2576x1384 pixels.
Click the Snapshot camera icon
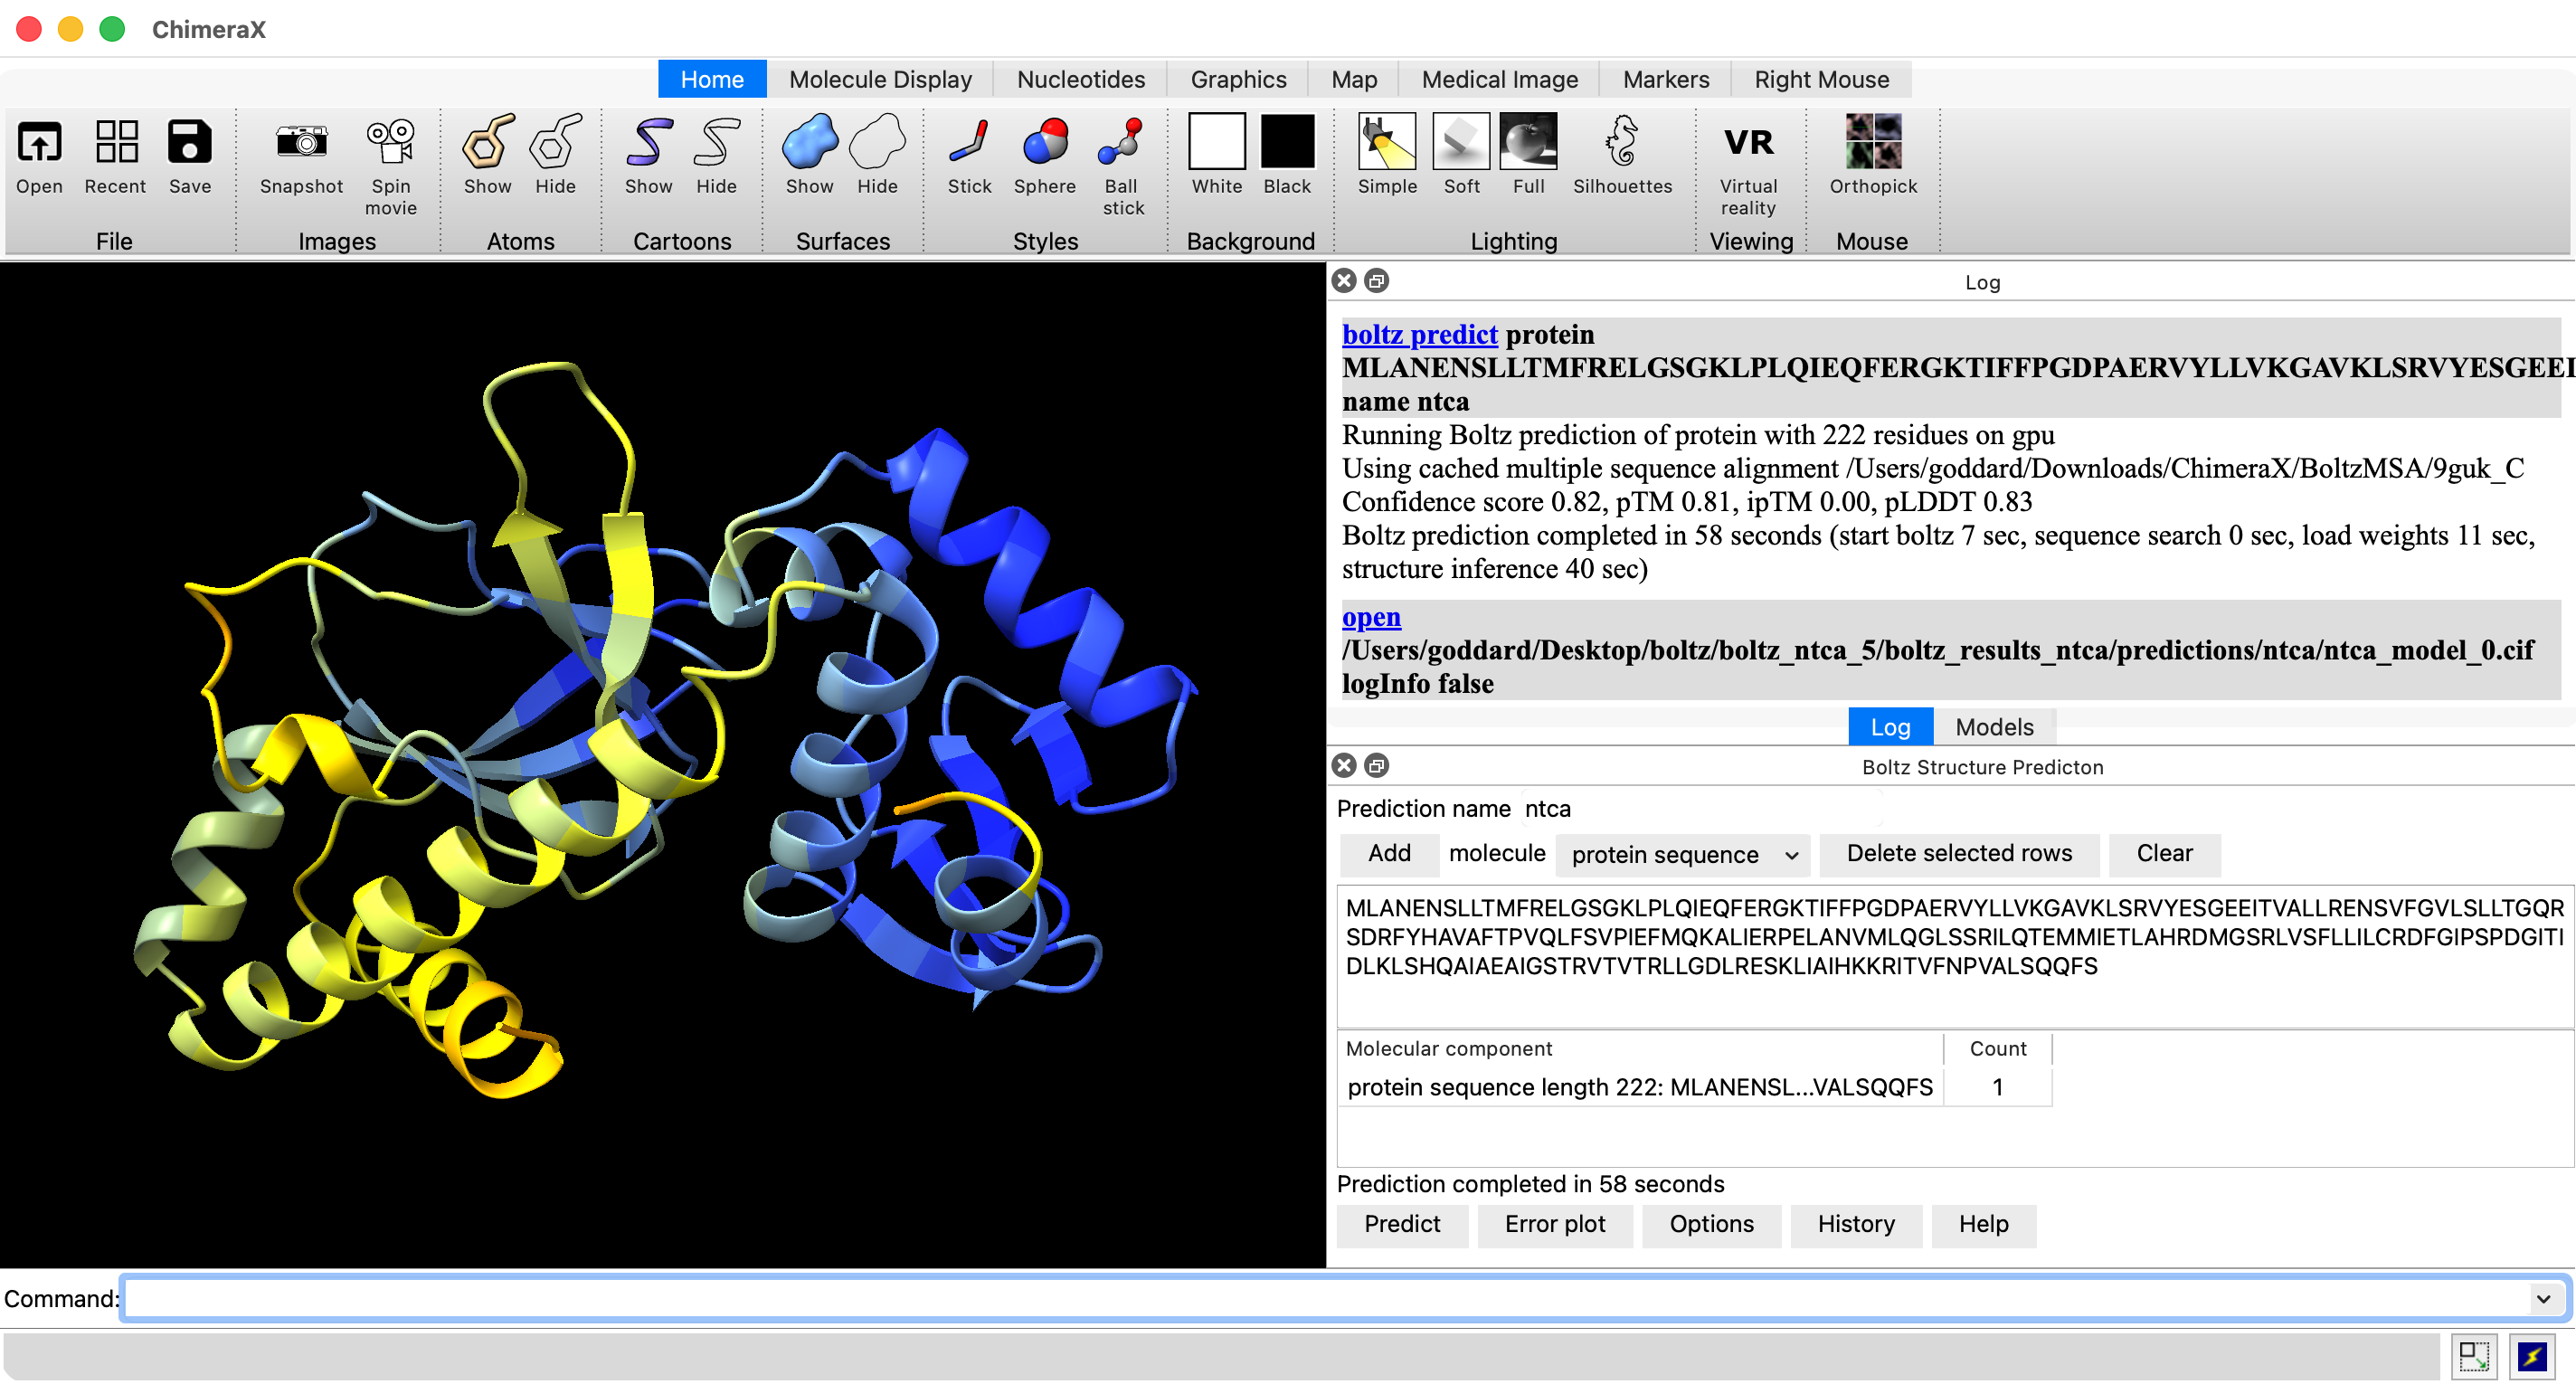[x=301, y=143]
